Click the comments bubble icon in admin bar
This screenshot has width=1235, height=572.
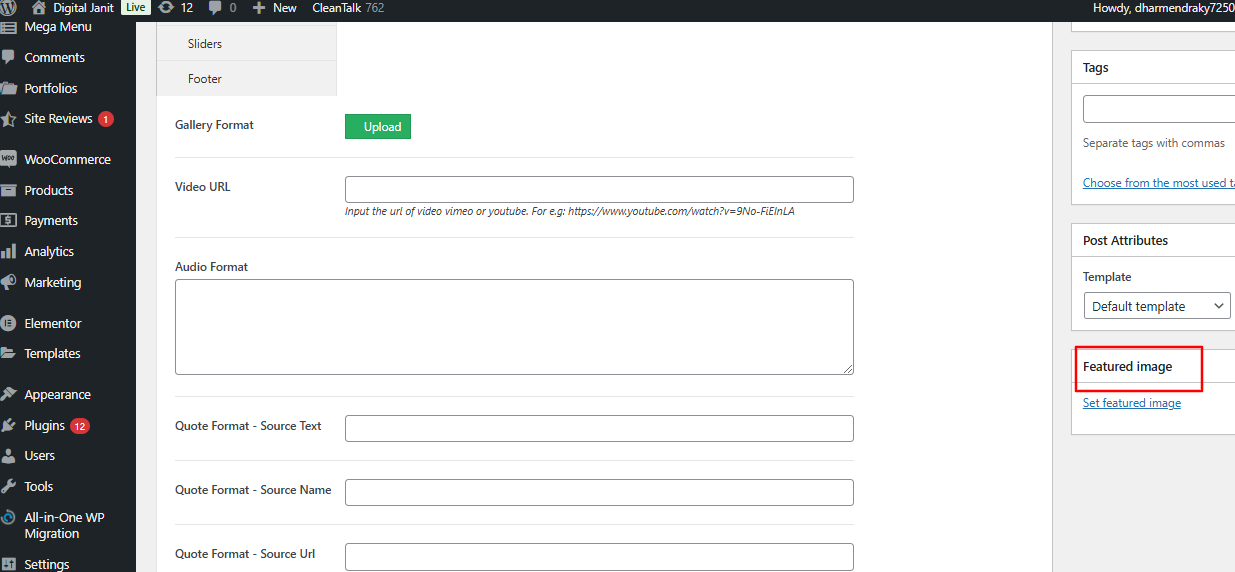216,7
